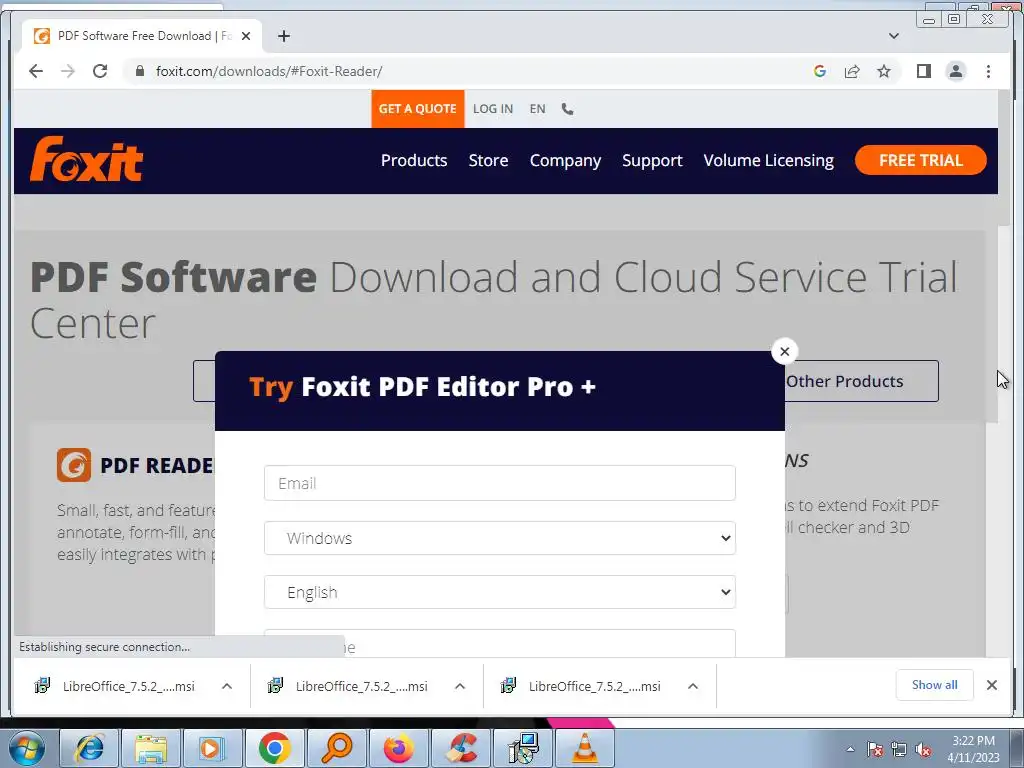
Task: Click the phone contact icon
Action: pos(568,109)
